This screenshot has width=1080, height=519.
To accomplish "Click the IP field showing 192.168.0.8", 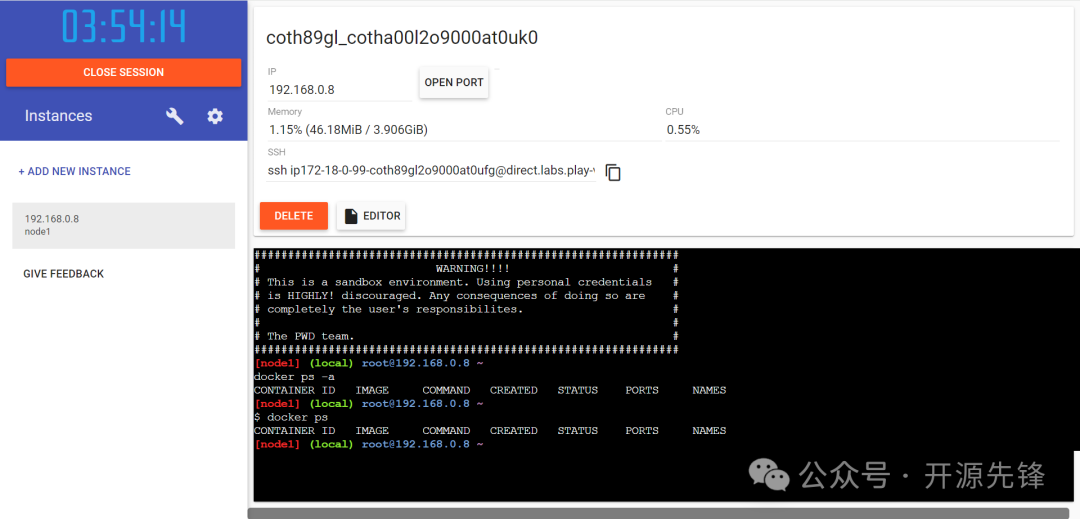I will (340, 89).
